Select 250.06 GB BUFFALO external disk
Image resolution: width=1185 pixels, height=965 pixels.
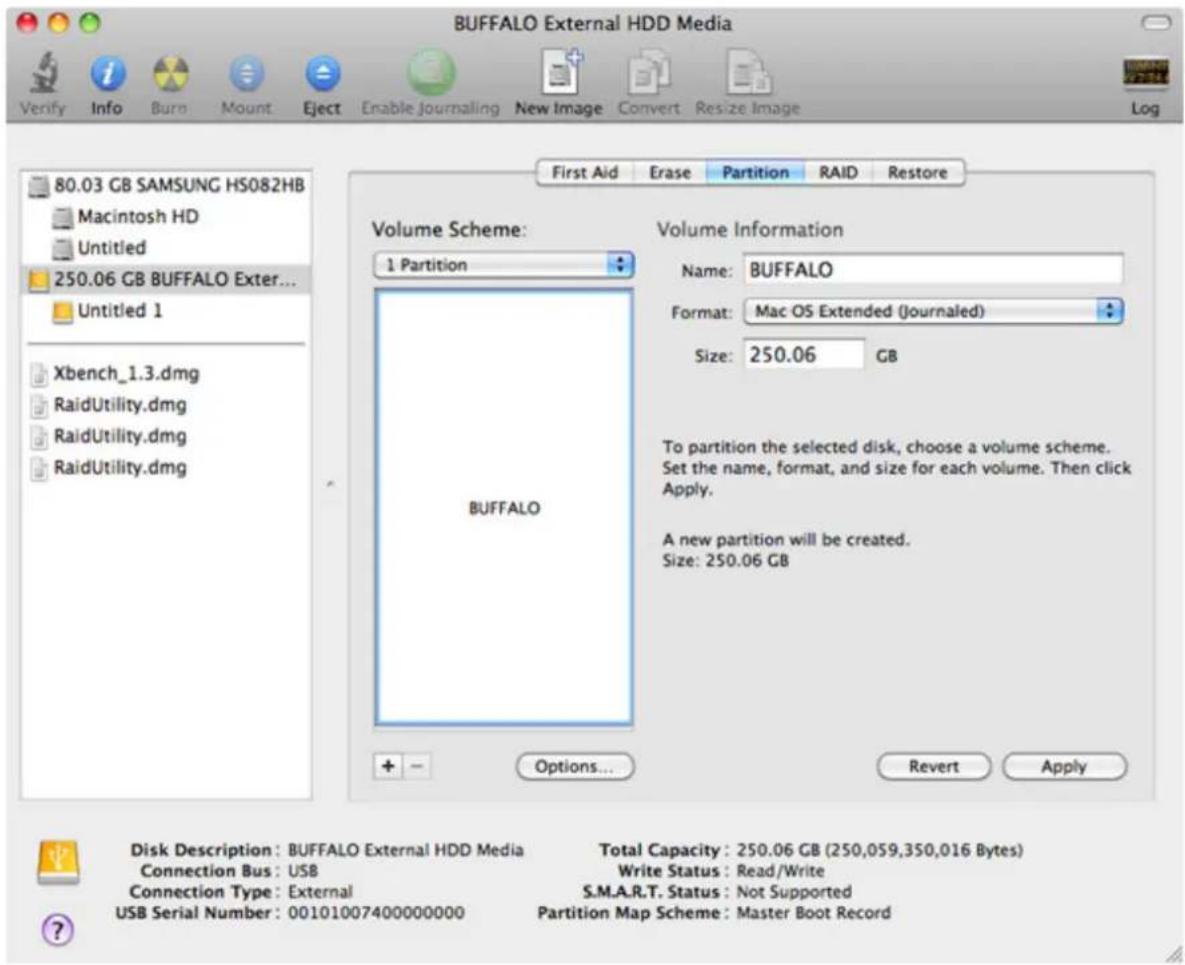click(166, 280)
